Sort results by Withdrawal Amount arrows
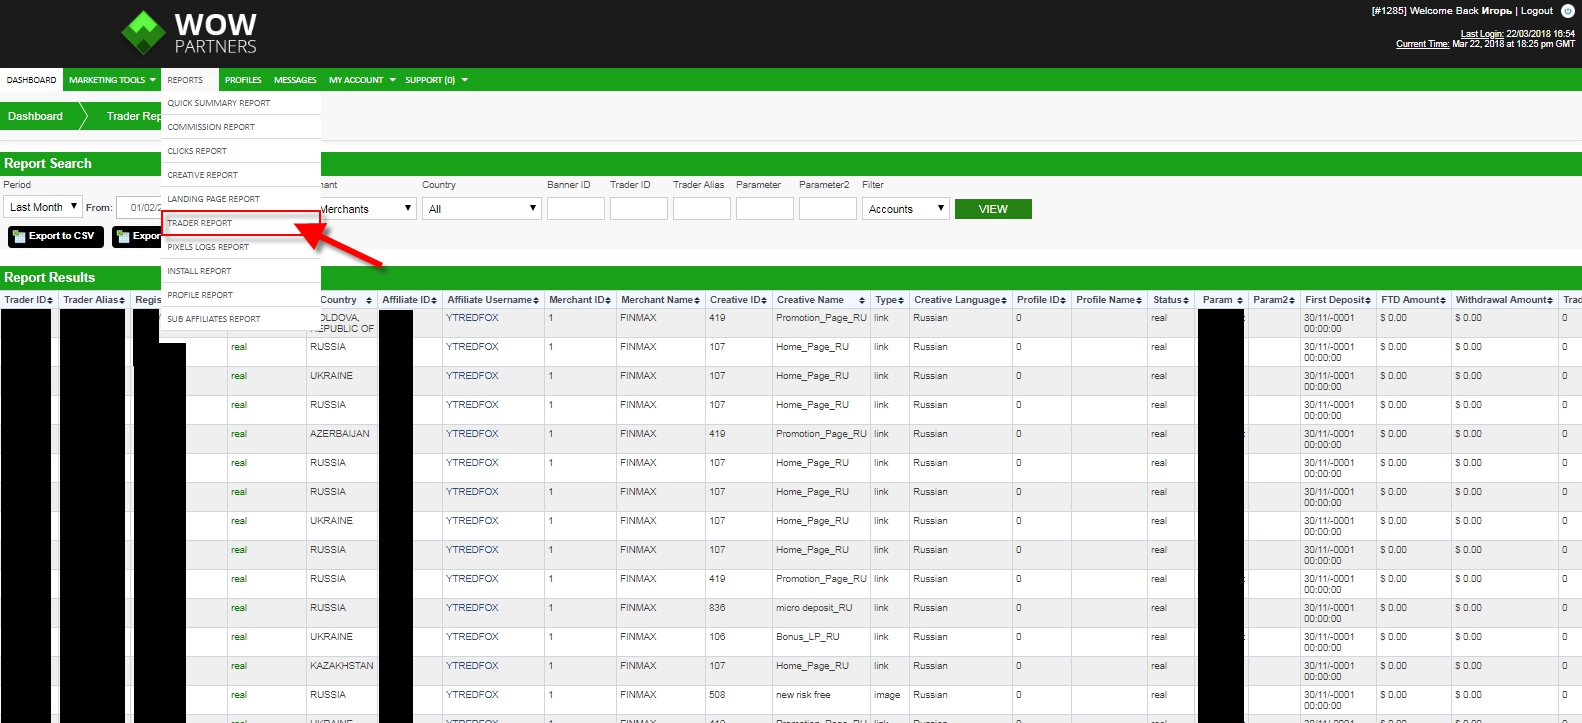 pos(1550,300)
